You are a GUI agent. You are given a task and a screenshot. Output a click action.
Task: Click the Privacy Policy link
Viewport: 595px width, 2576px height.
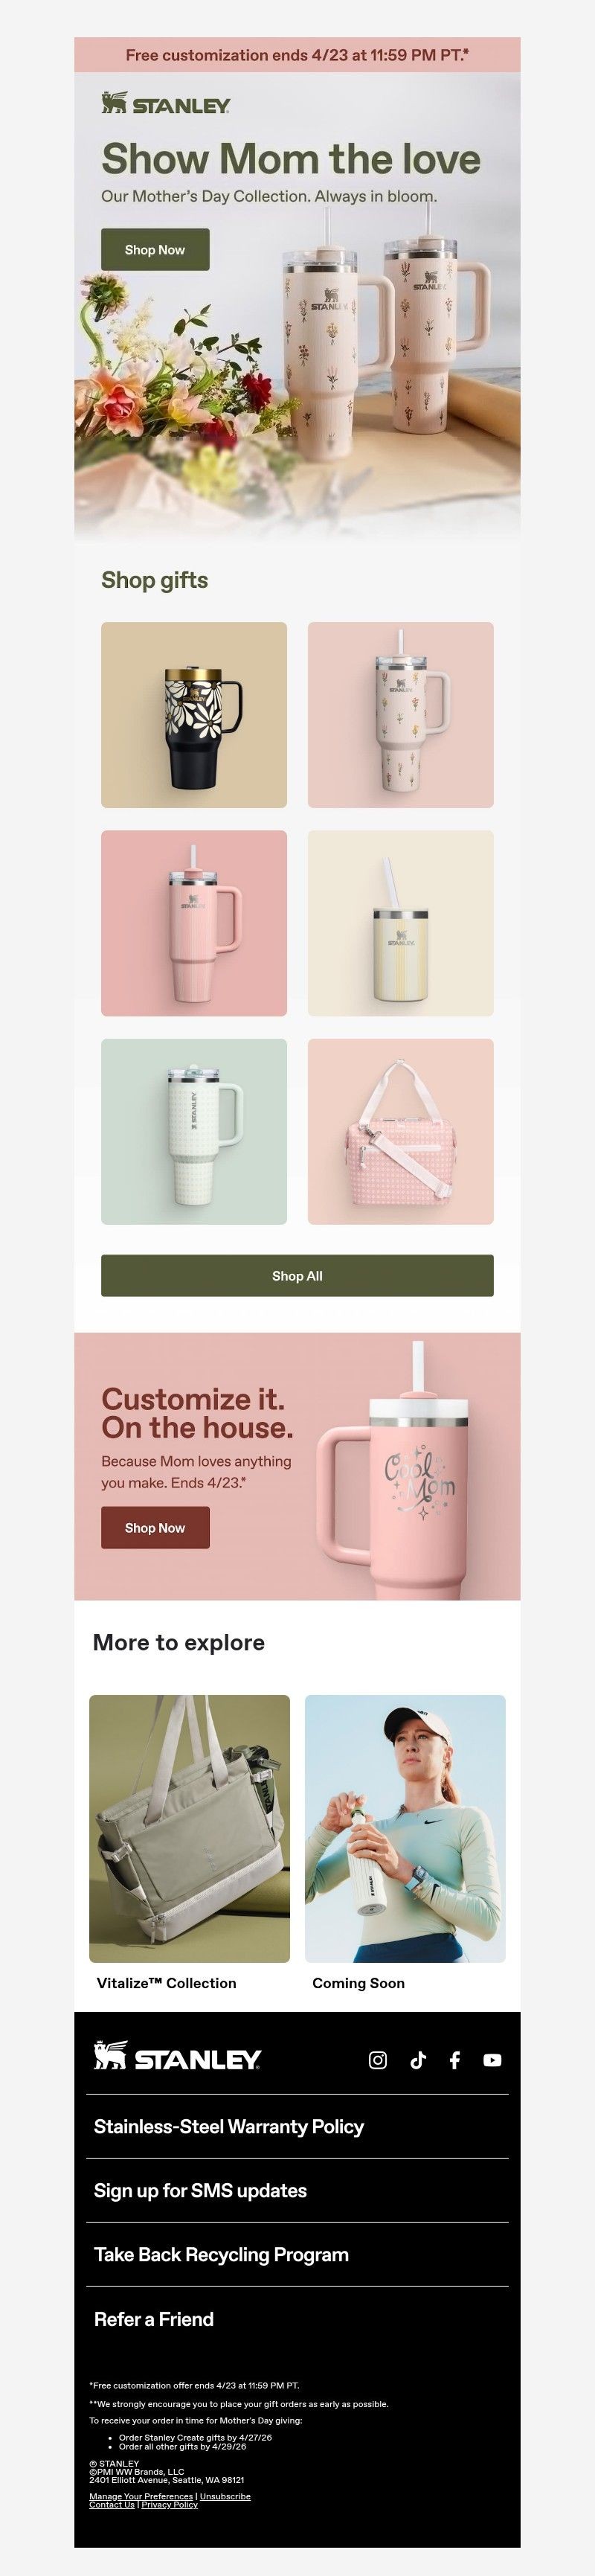point(169,2504)
